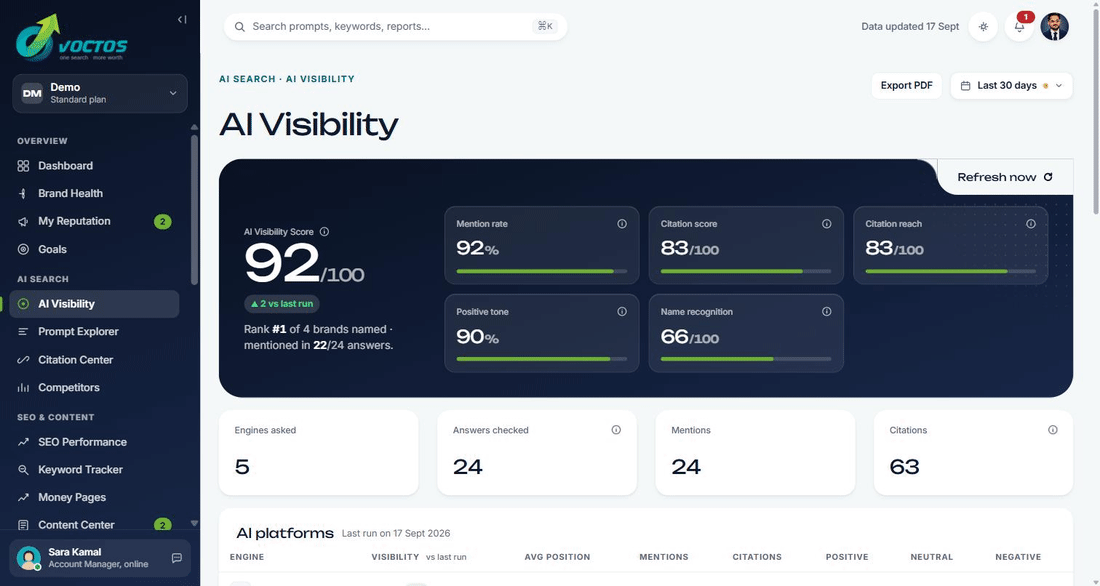1100x586 pixels.
Task: Open the Last 30 days date dropdown
Action: point(1012,86)
